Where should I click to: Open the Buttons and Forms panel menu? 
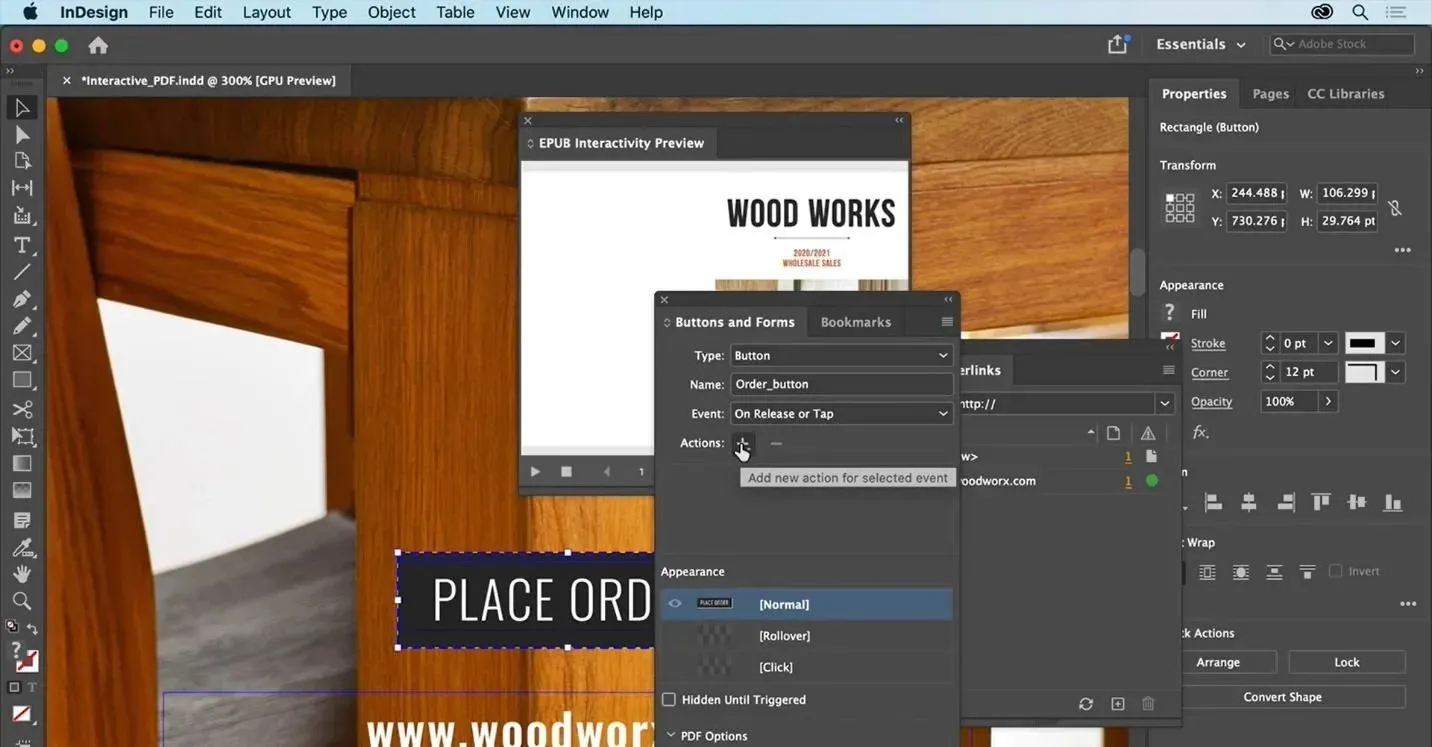945,321
